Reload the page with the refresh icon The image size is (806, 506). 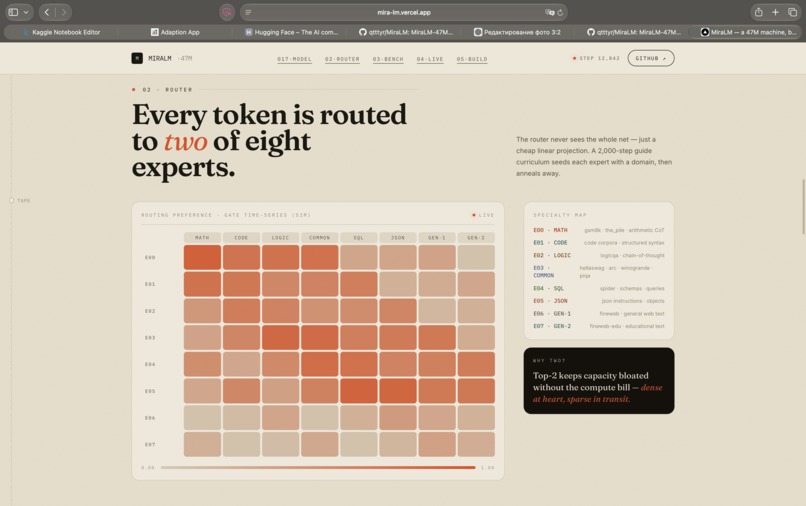click(560, 12)
